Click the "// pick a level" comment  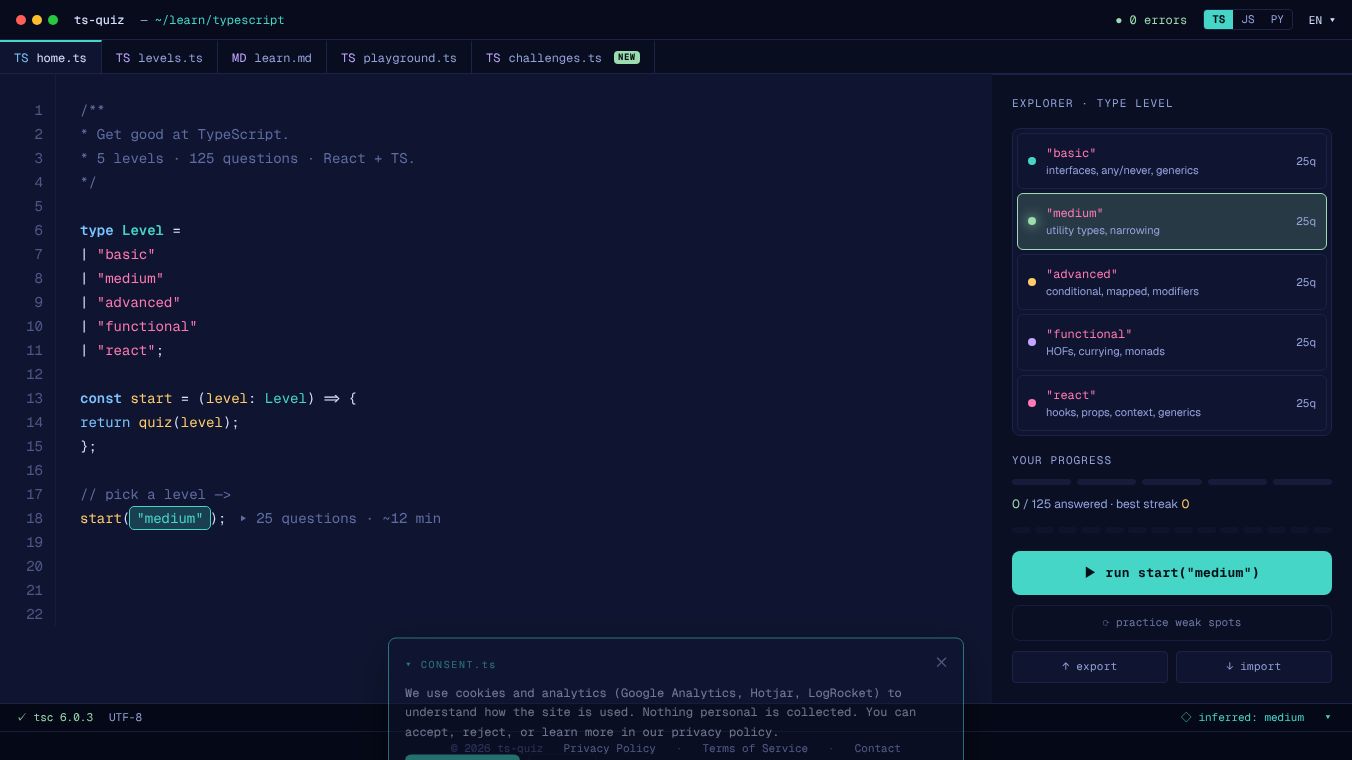pos(155,494)
